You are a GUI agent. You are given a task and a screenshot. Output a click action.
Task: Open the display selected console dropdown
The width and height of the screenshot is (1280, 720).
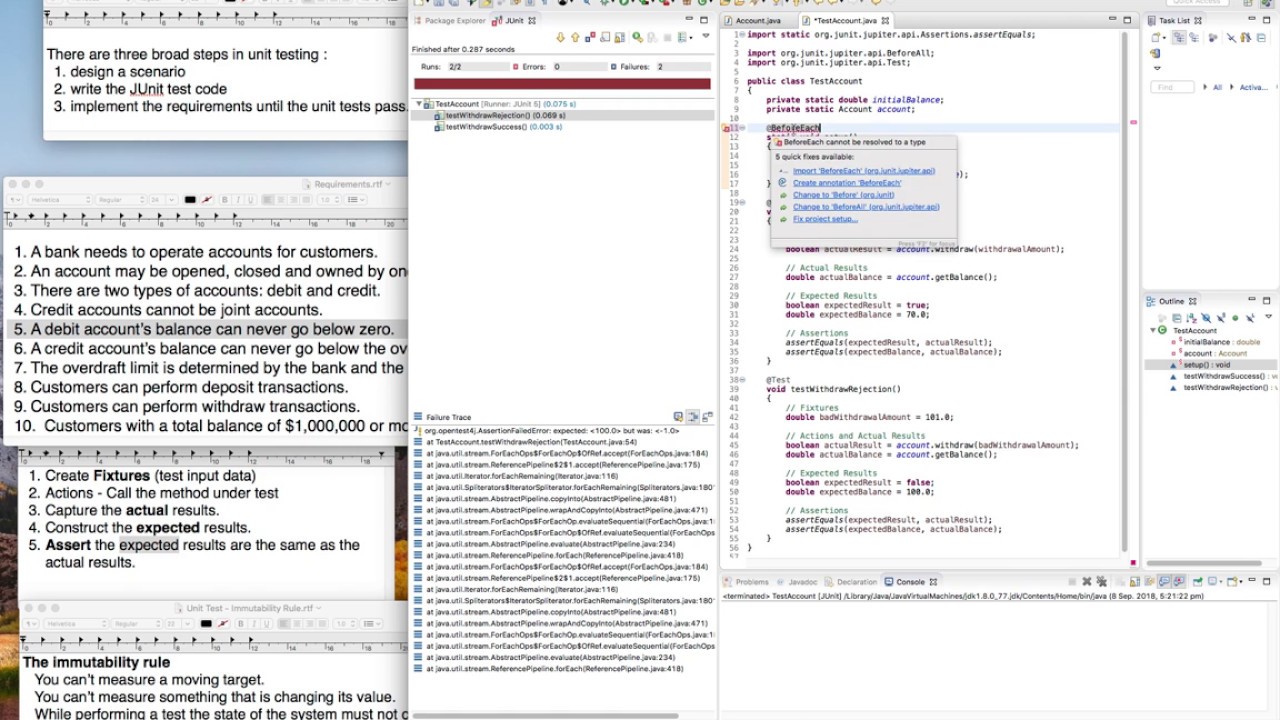(1221, 581)
